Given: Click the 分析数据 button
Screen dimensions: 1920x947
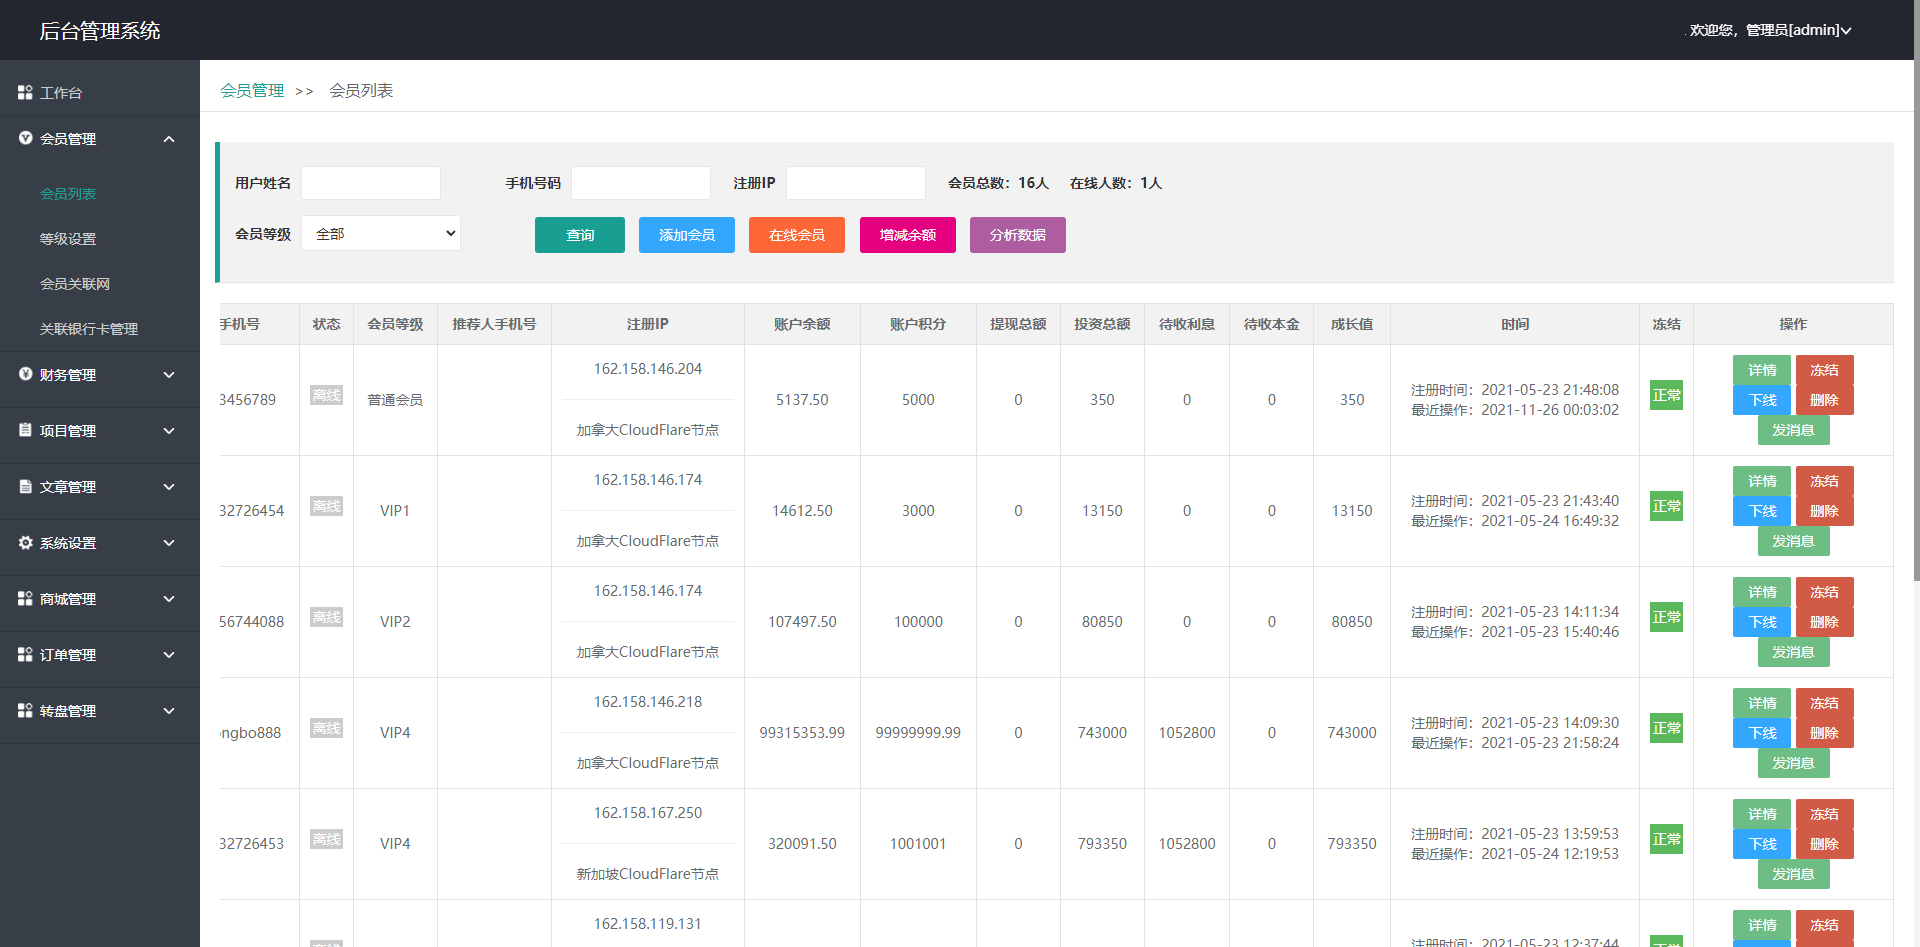Looking at the screenshot, I should coord(1018,235).
